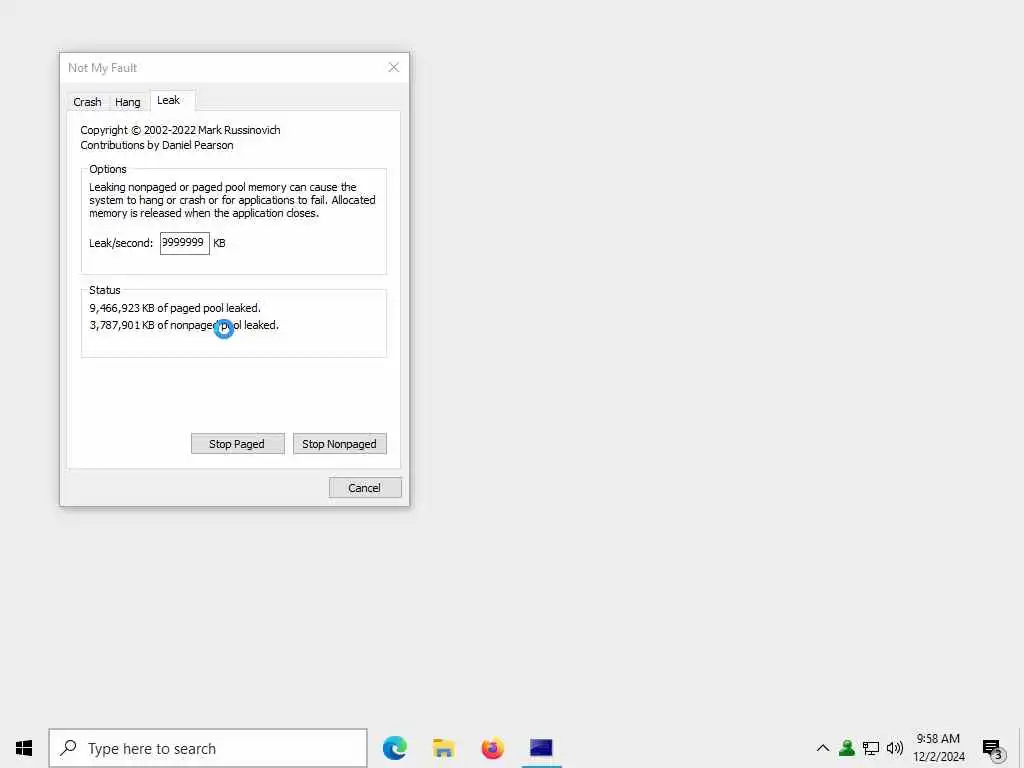Open Firefox from taskbar
Viewport: 1024px width, 768px height.
(x=492, y=748)
